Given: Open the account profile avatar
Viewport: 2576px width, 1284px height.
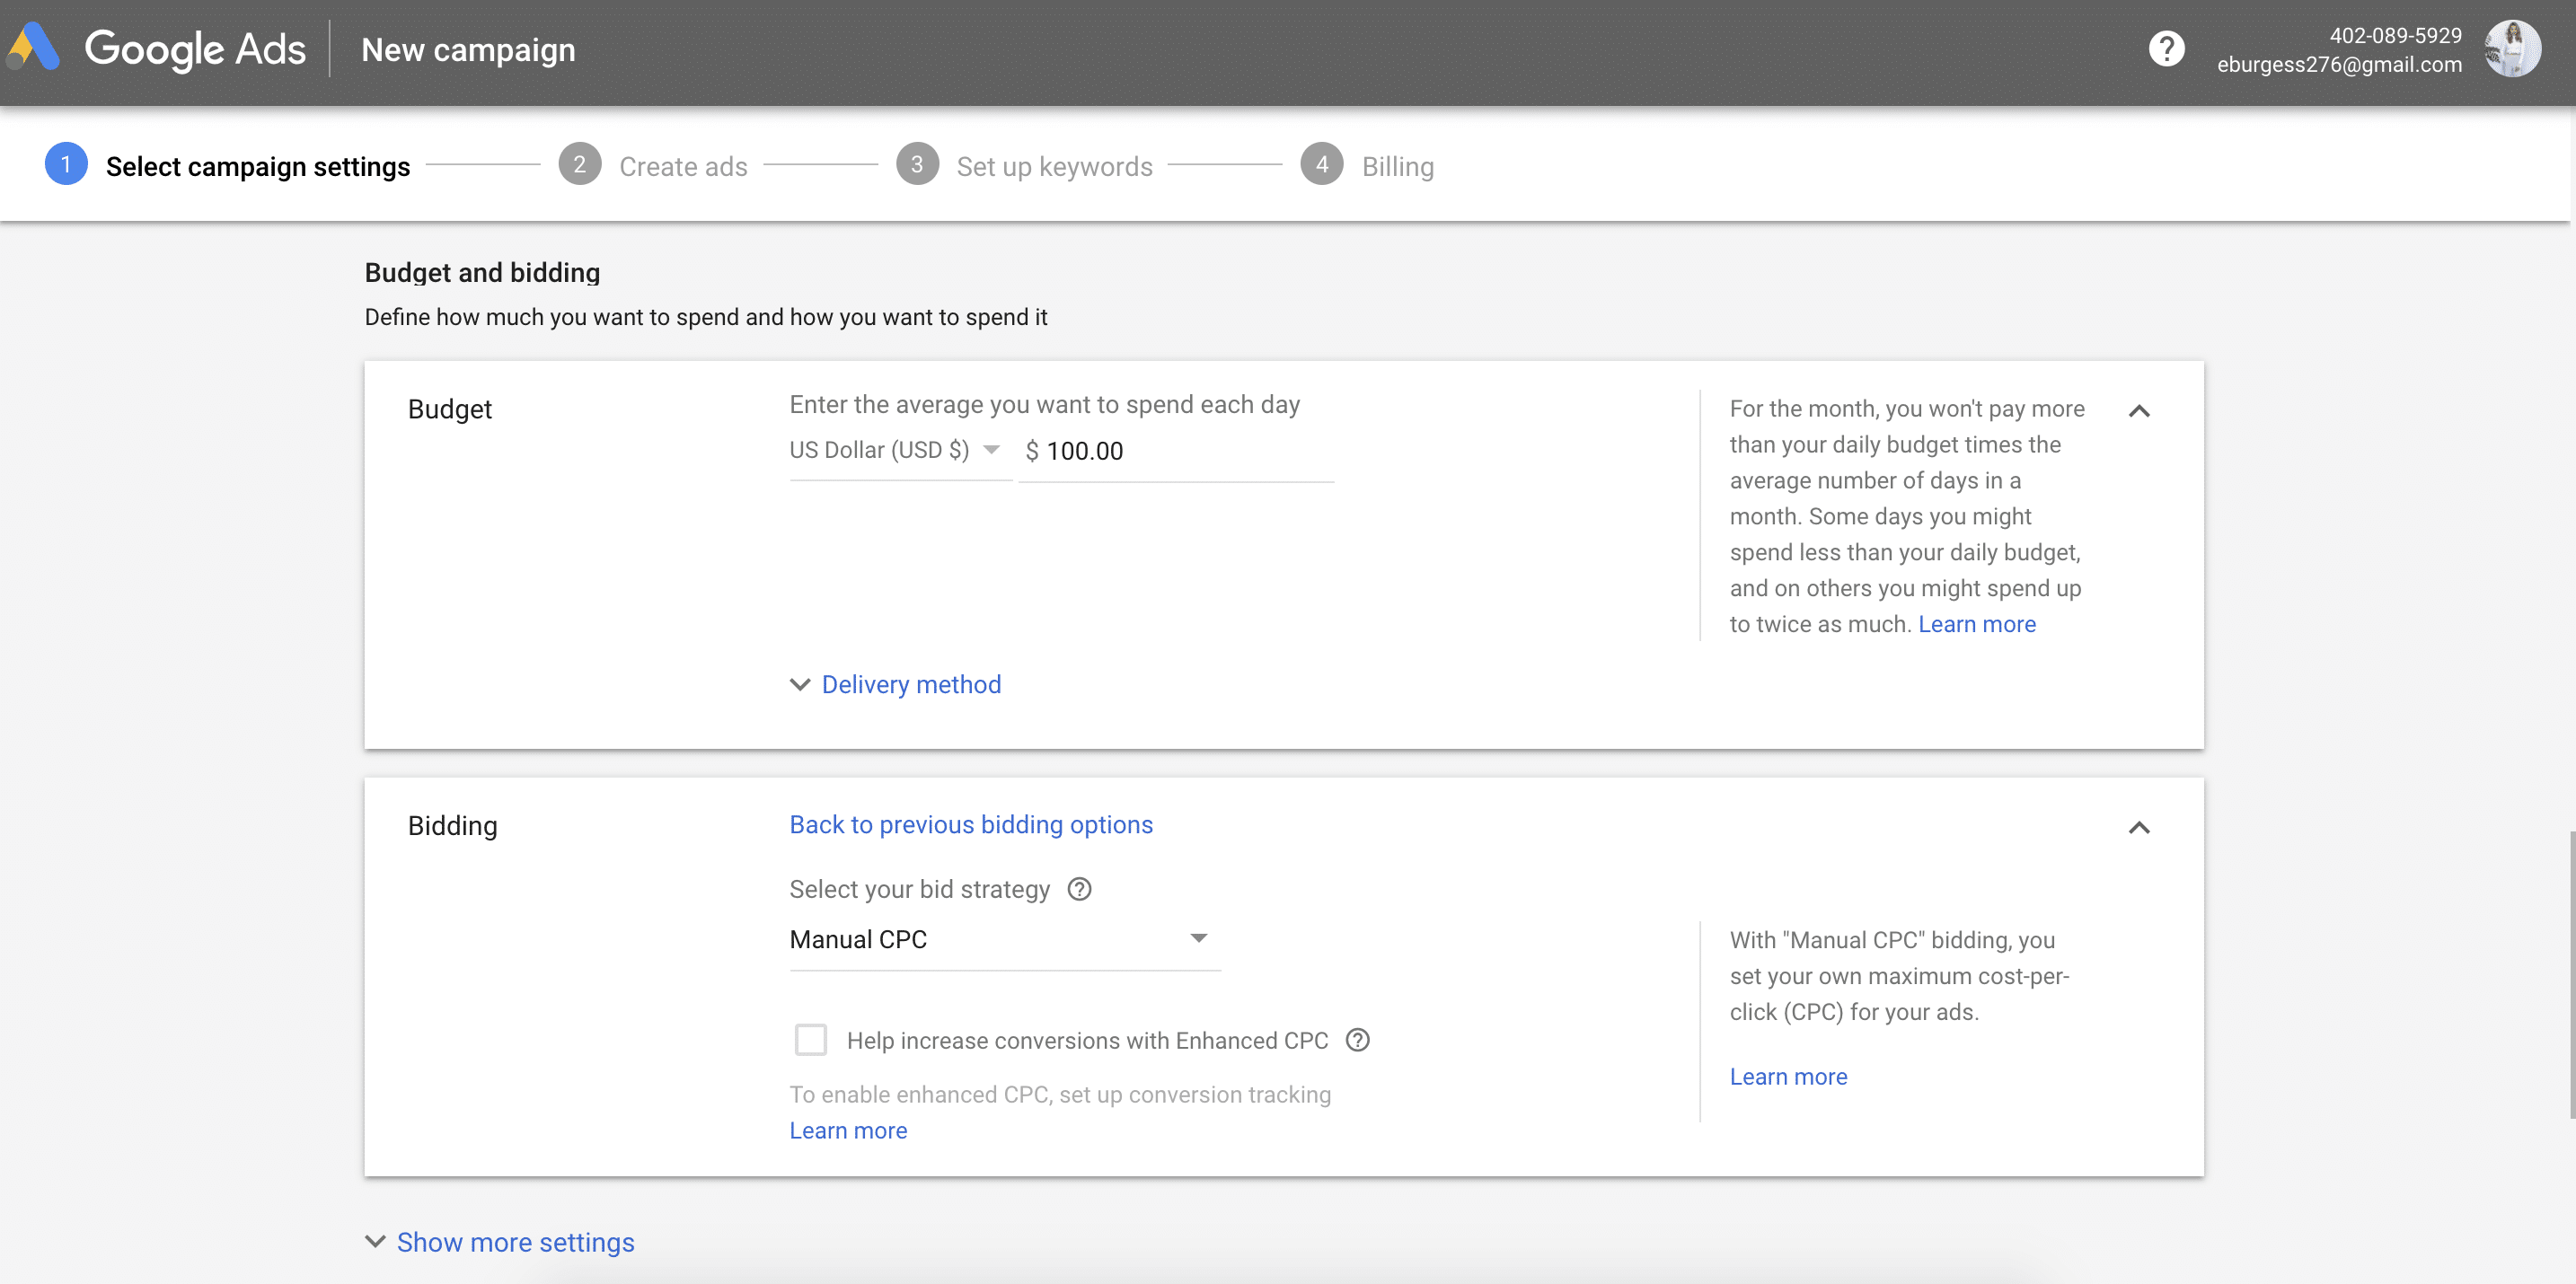Looking at the screenshot, I should click(x=2512, y=49).
